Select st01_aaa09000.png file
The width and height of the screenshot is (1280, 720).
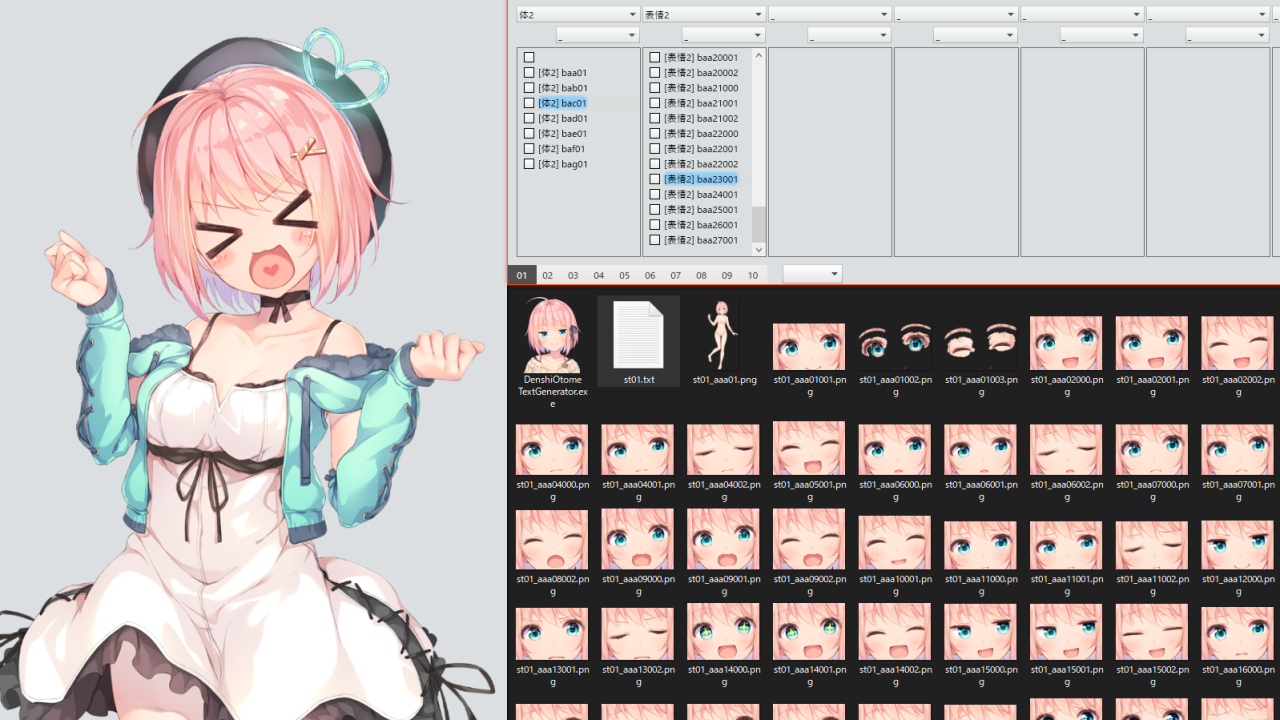pyautogui.click(x=638, y=540)
